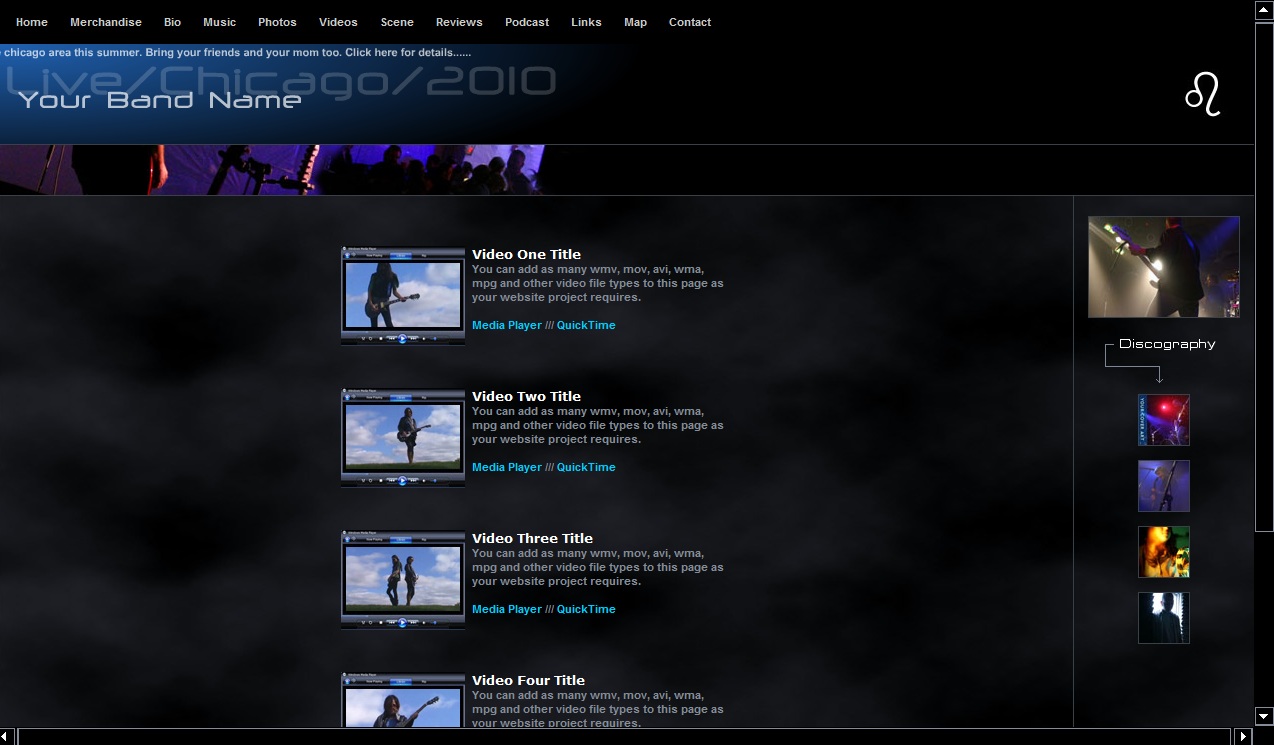Viewport: 1274px width, 745px height.
Task: Click the stage crowd banner image
Action: (272, 170)
